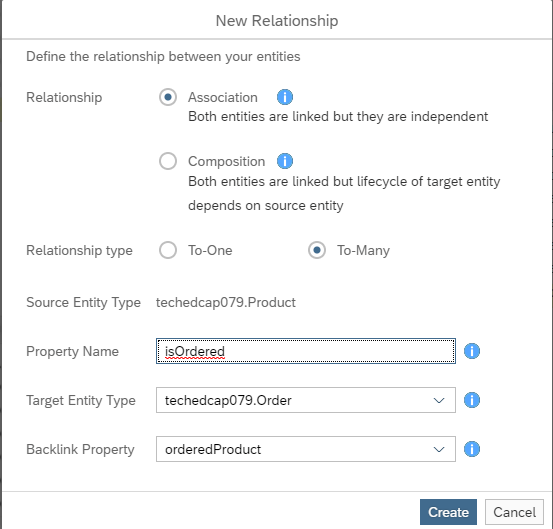This screenshot has width=553, height=529.
Task: Cancel the New Relationship dialog
Action: pyautogui.click(x=514, y=512)
